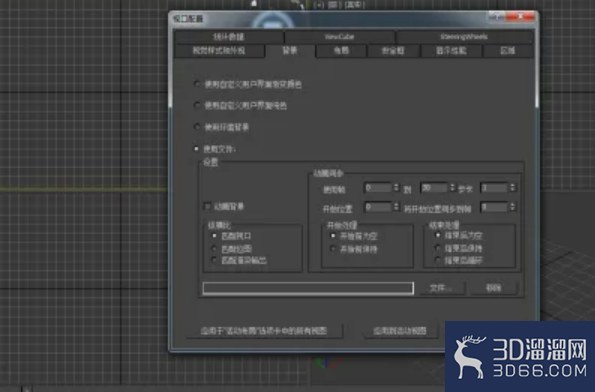Click the 应用到活动视图 button
Screen dimensions: 595x392
400,331
